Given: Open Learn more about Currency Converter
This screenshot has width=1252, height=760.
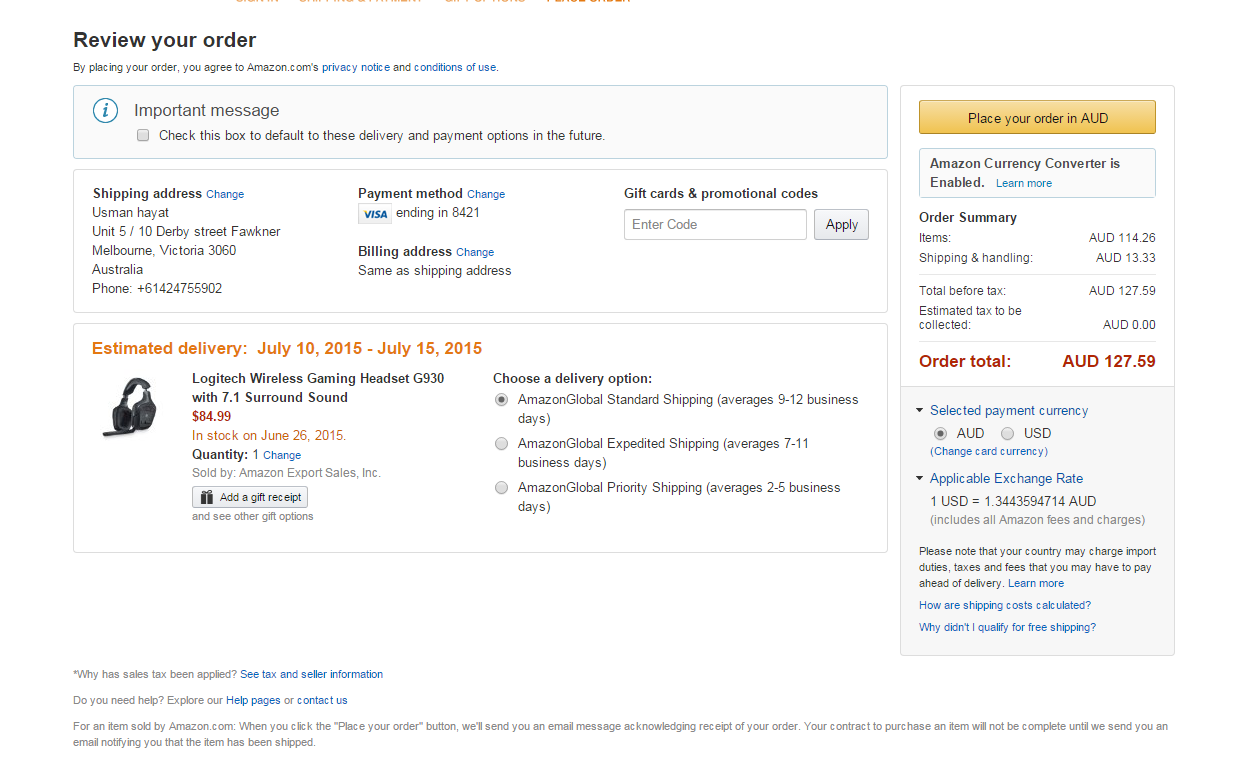Looking at the screenshot, I should (1024, 183).
